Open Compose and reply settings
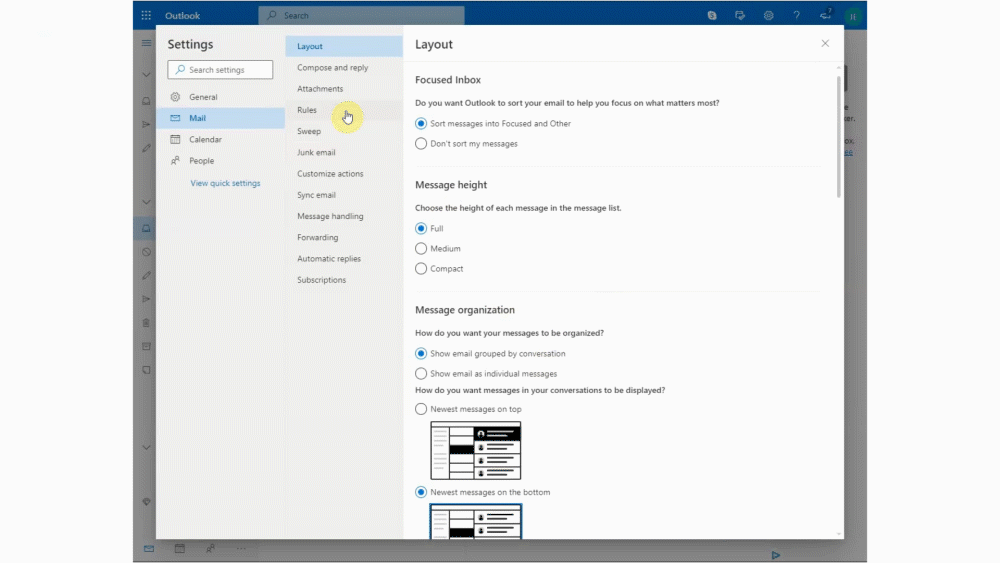 pyautogui.click(x=344, y=68)
